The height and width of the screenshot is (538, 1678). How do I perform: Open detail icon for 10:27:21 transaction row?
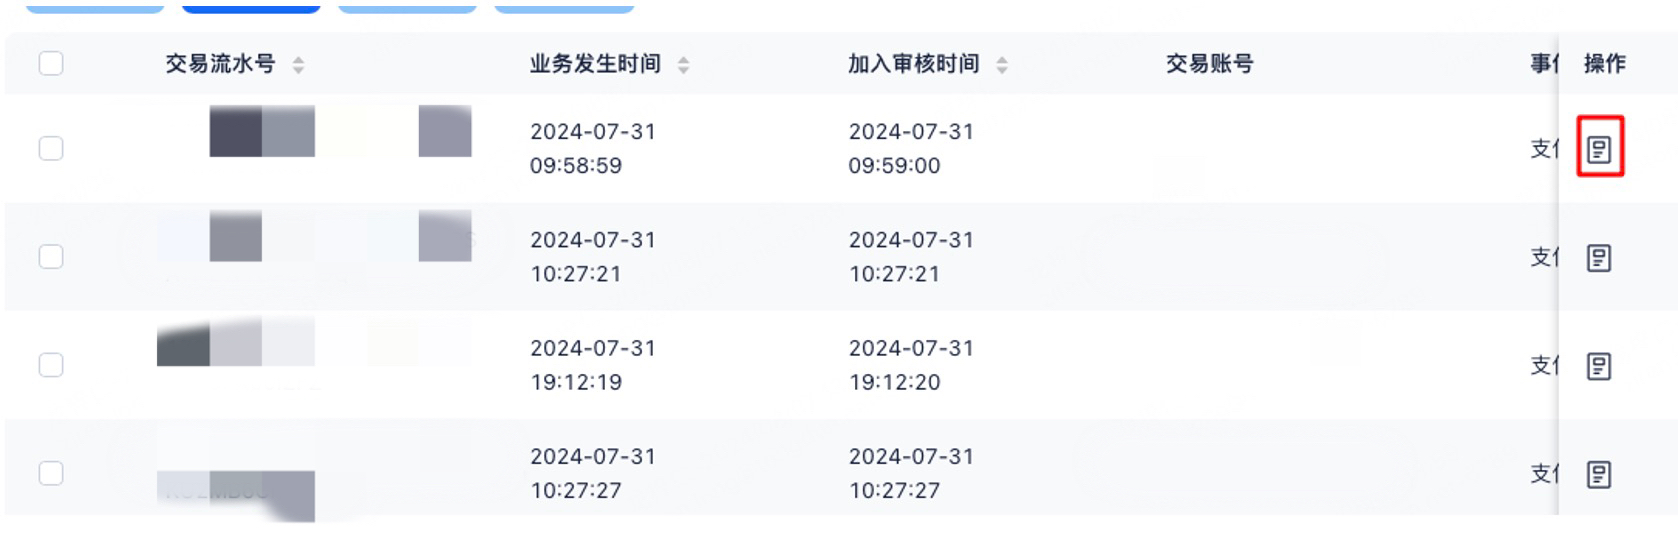pos(1599,258)
